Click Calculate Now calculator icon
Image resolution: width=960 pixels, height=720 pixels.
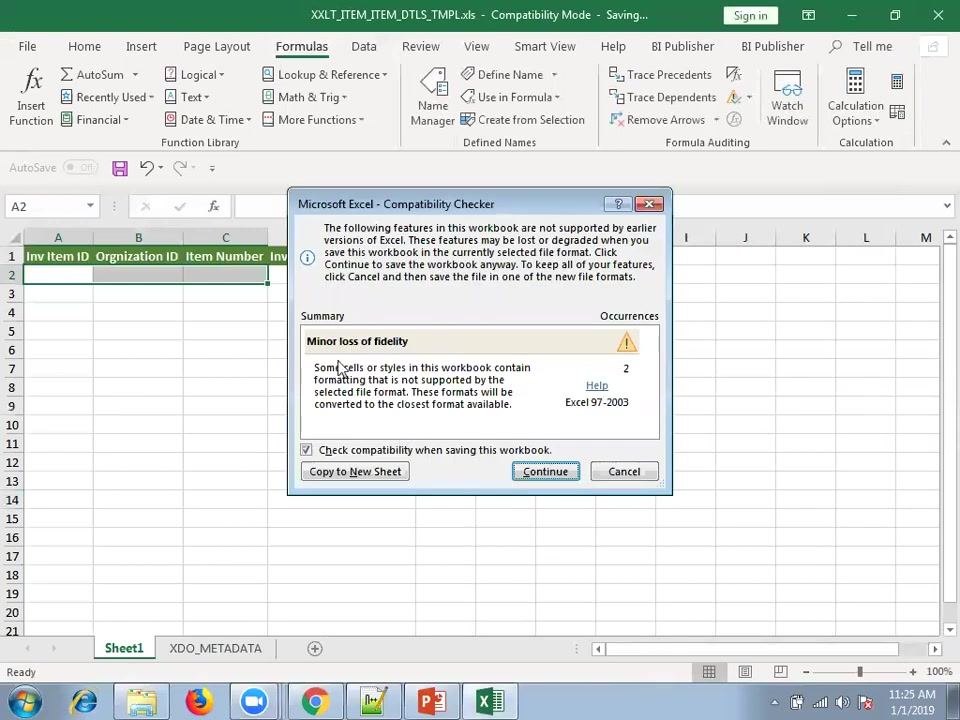897,81
